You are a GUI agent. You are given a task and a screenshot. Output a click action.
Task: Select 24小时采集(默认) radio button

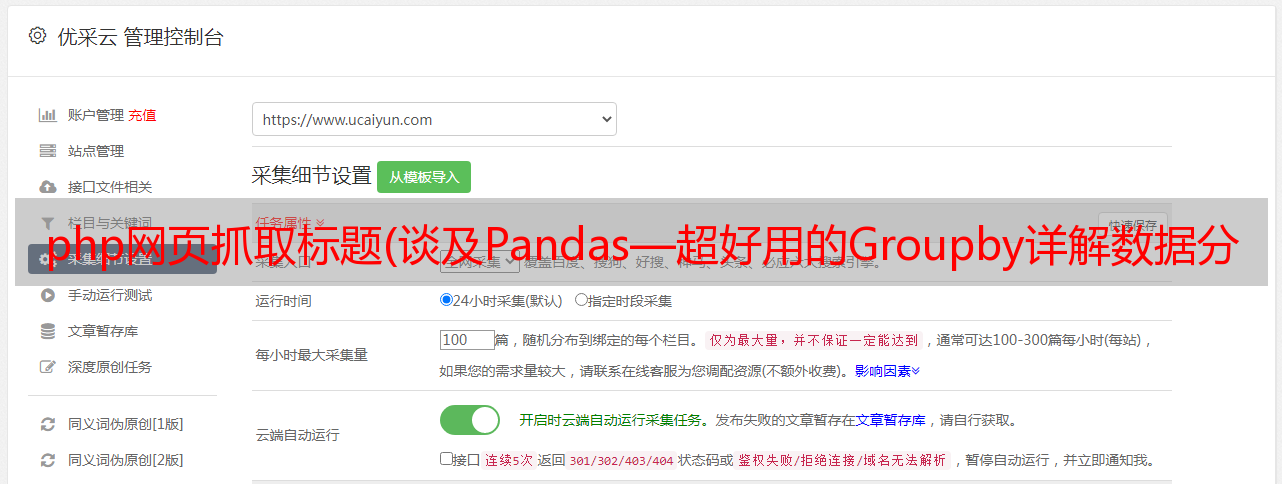(446, 299)
